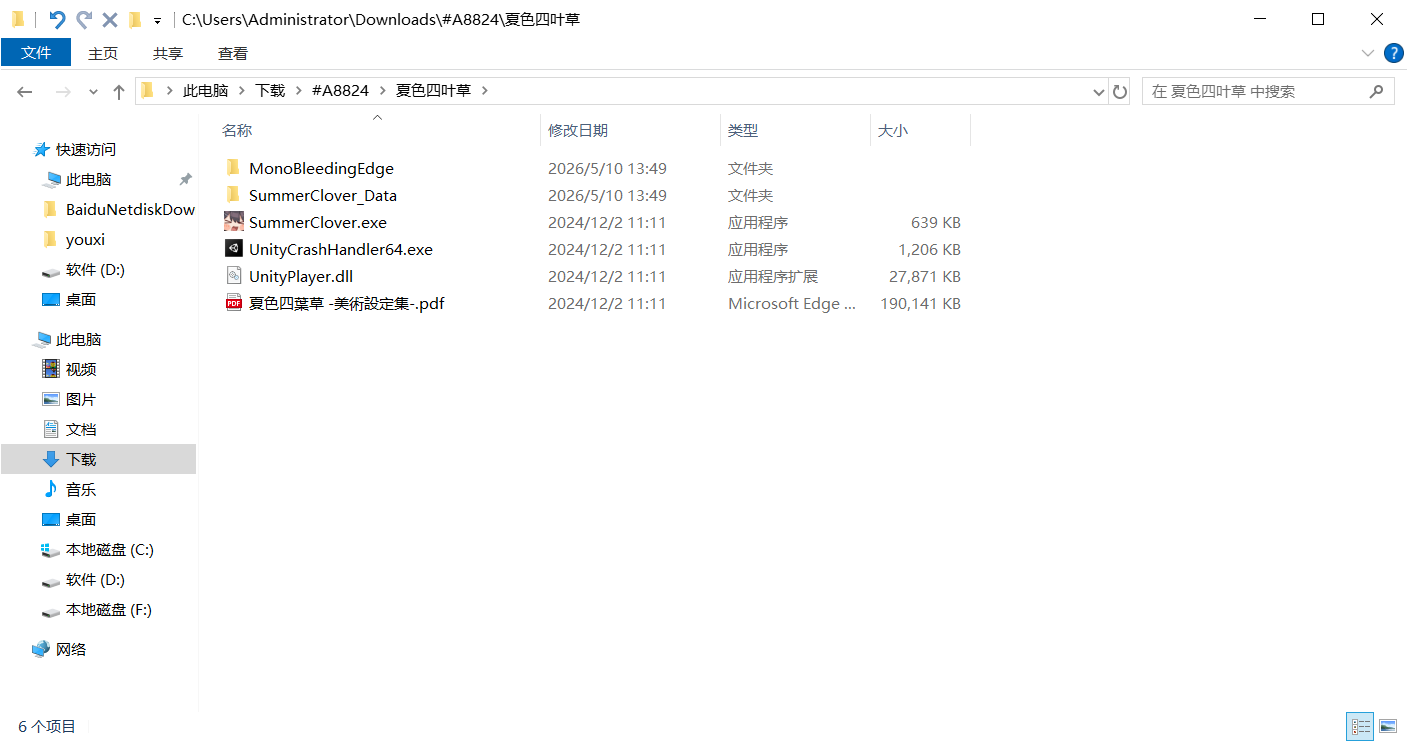Go back with the left arrow button

pyautogui.click(x=25, y=91)
